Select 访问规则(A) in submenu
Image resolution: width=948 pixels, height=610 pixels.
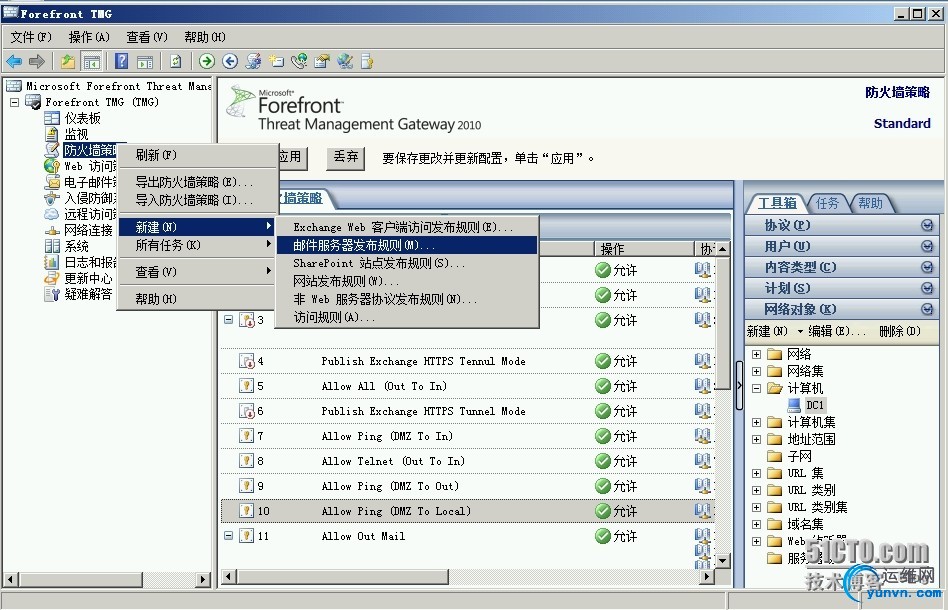pyautogui.click(x=407, y=317)
